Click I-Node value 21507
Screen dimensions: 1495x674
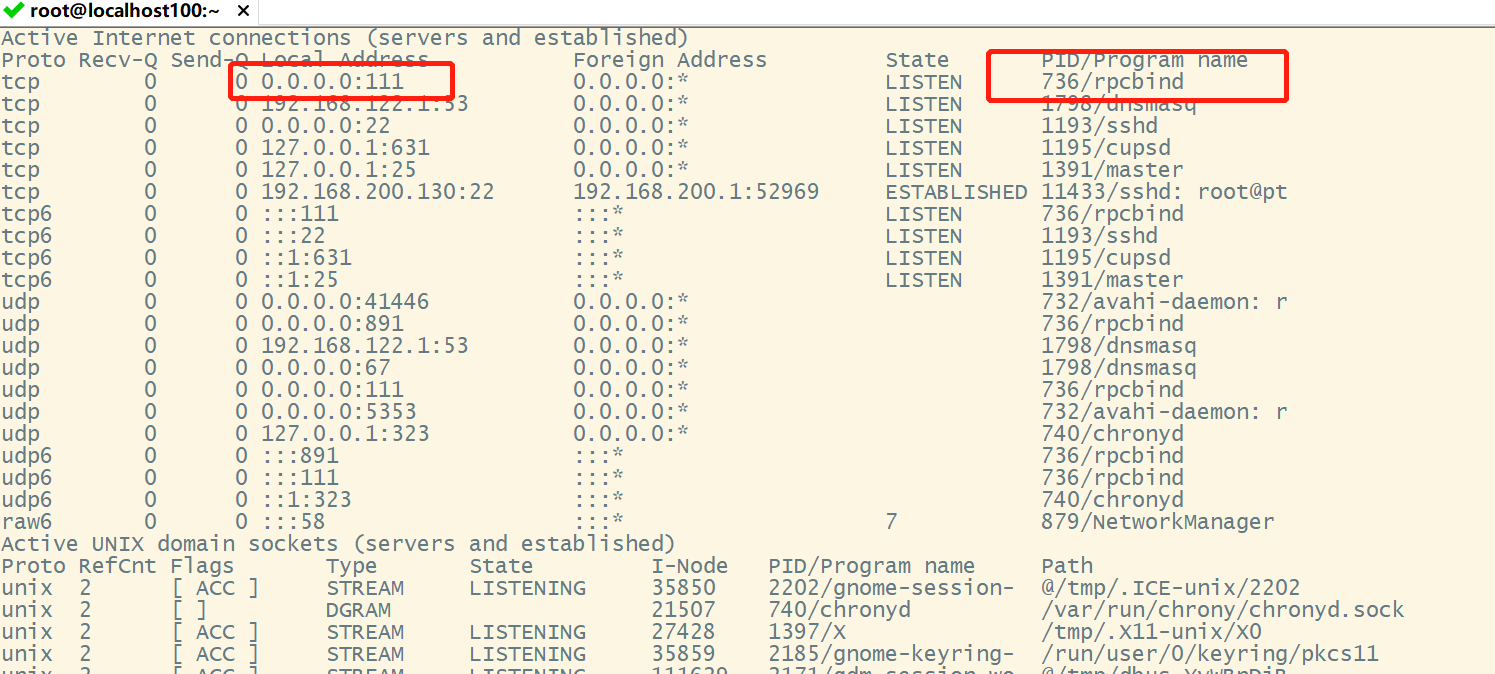[x=684, y=610]
